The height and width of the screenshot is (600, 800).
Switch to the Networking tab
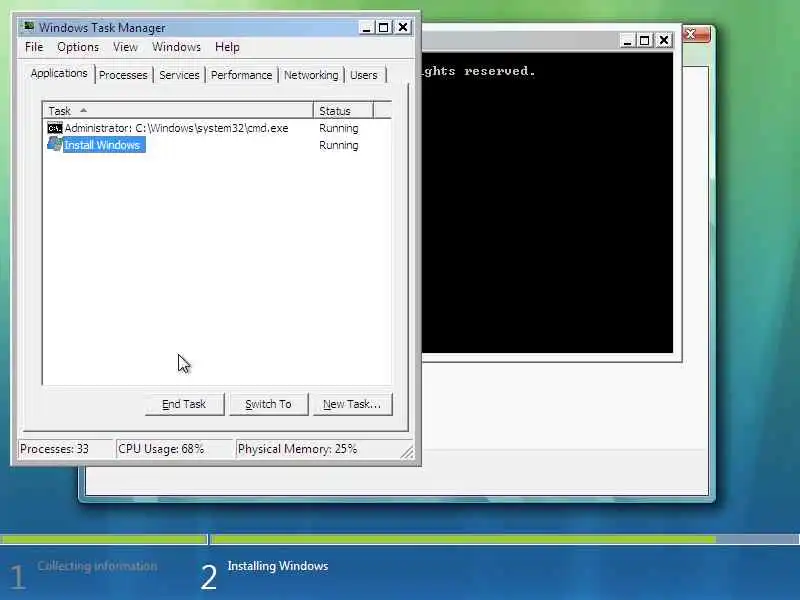tap(311, 75)
